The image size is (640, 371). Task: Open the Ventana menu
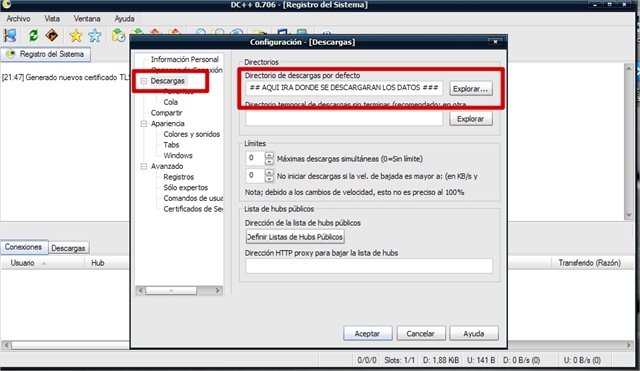(87, 19)
